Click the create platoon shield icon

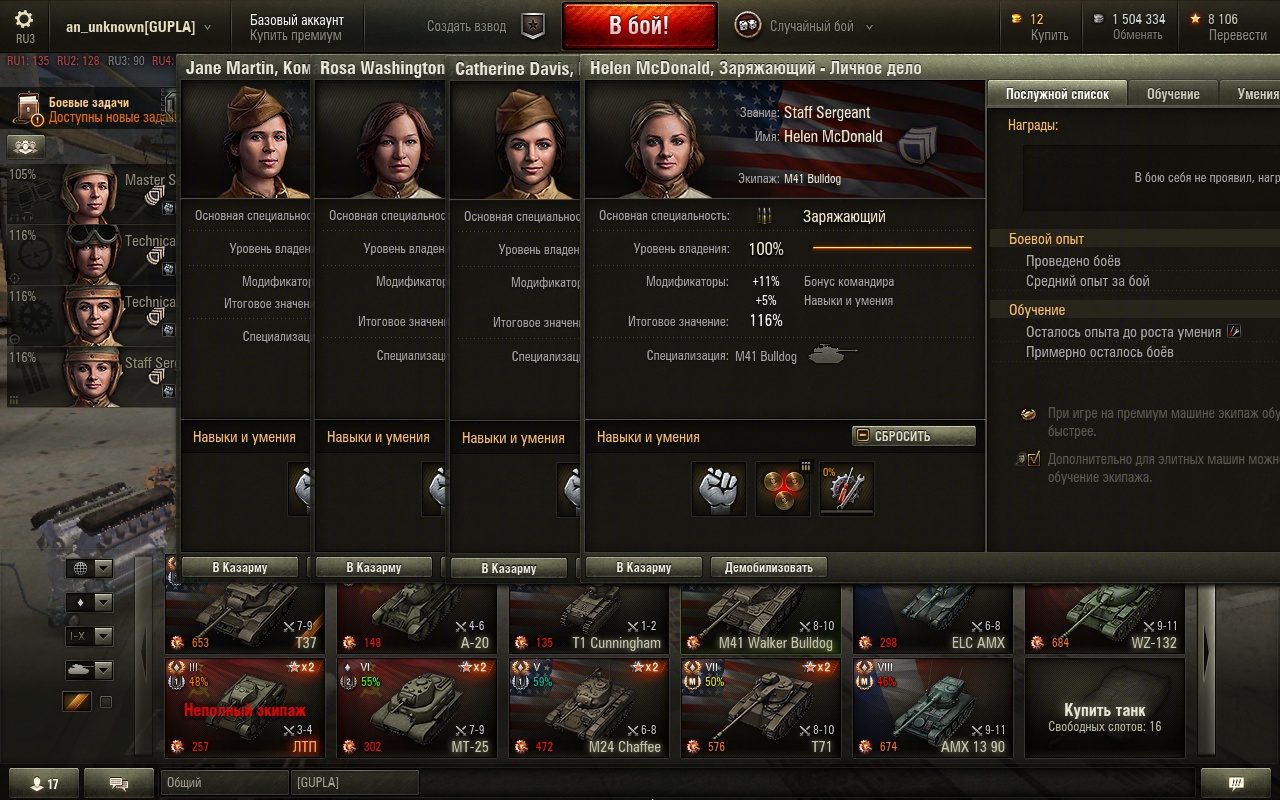(x=534, y=26)
